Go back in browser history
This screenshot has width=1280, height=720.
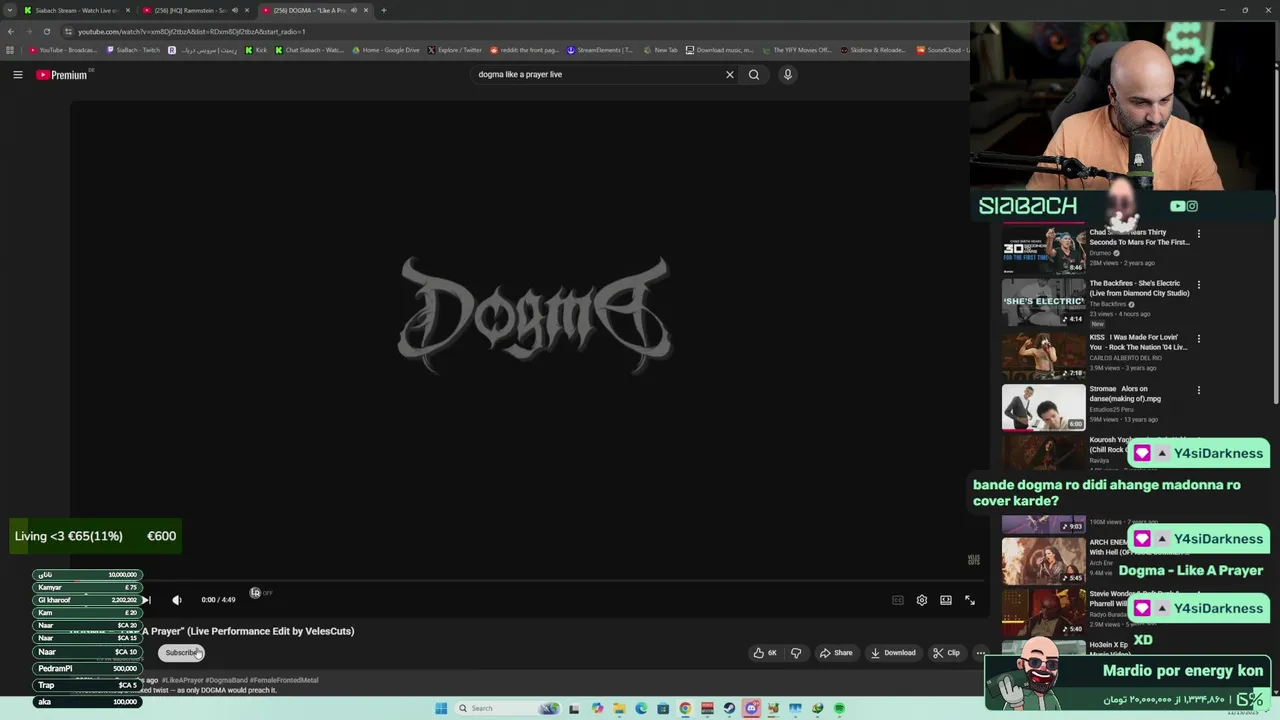pyautogui.click(x=11, y=31)
